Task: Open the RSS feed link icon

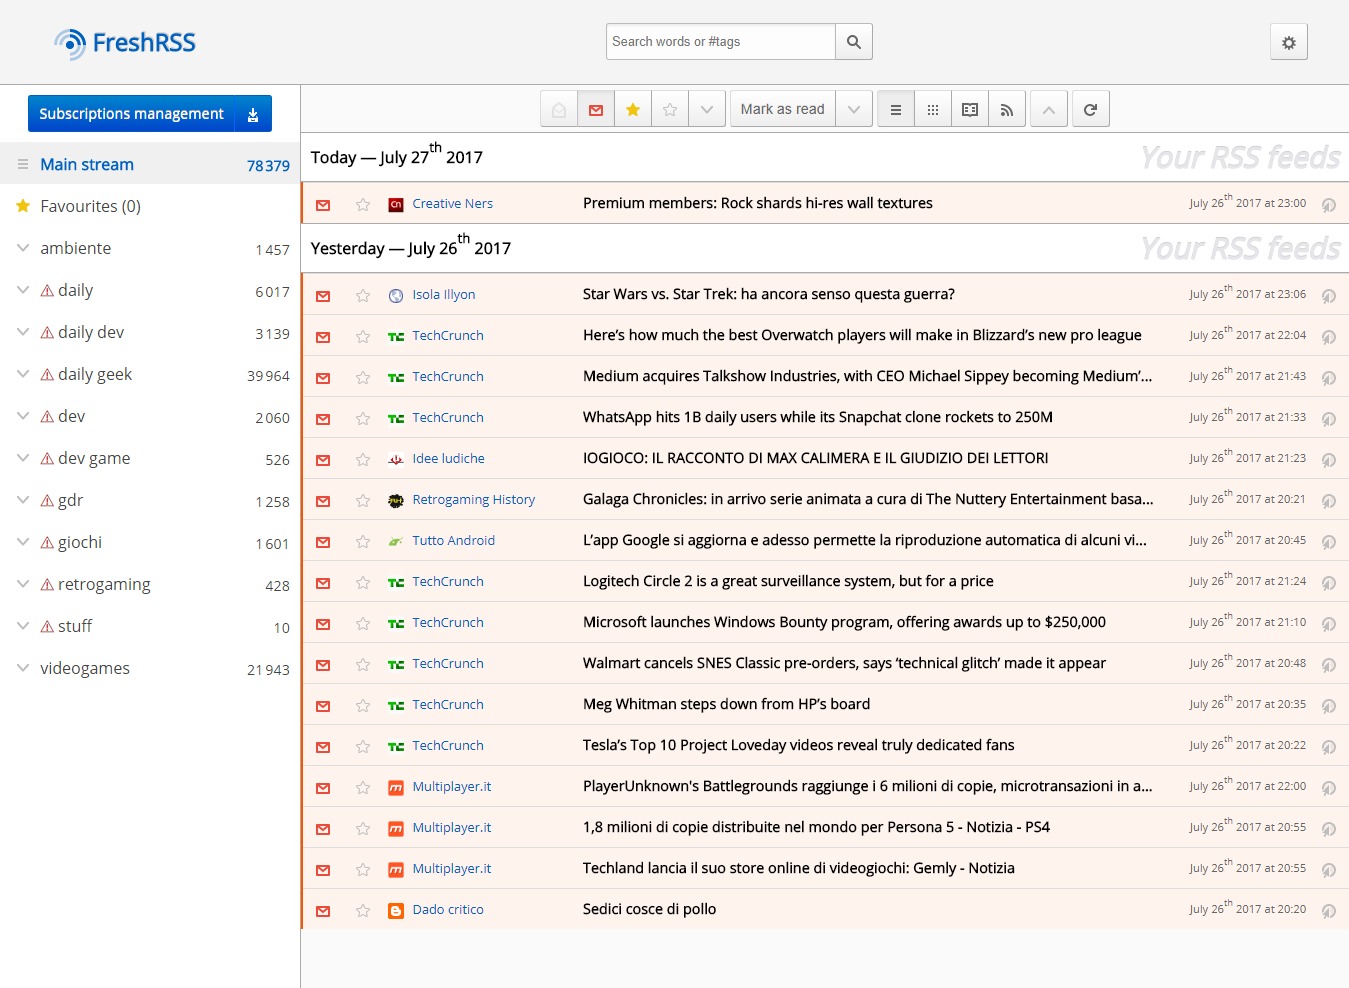Action: coord(1007,109)
